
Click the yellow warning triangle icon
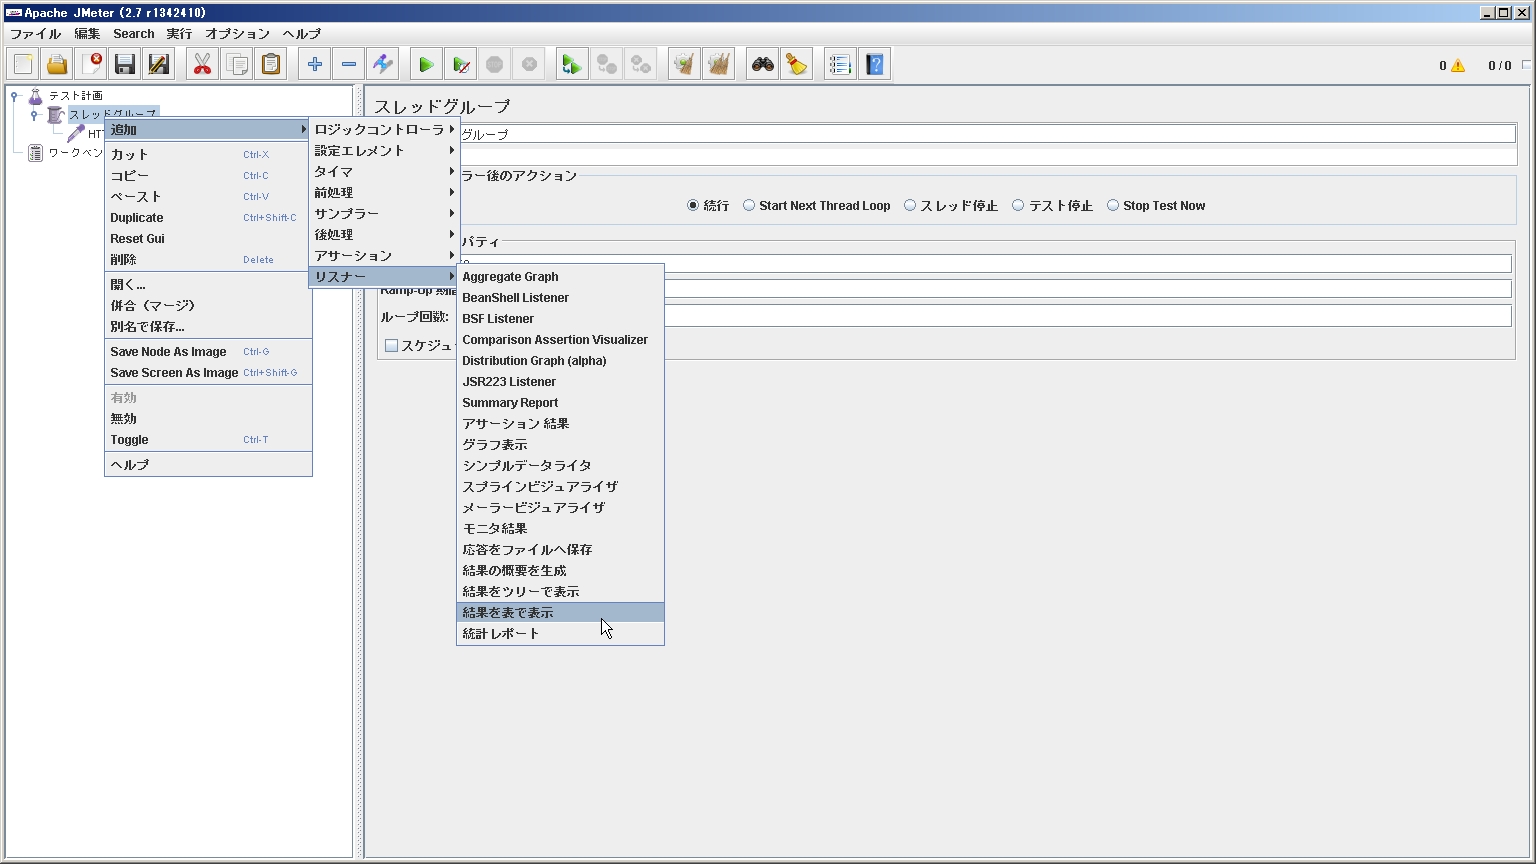point(1458,66)
